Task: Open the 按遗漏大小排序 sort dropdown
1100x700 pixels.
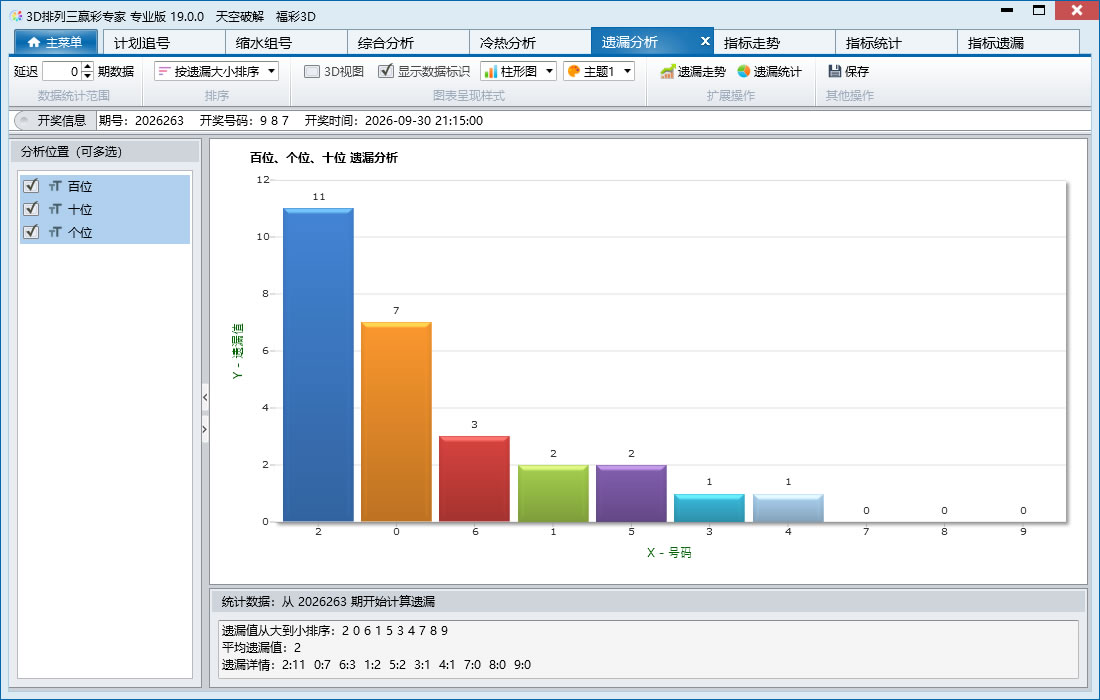Action: 216,72
